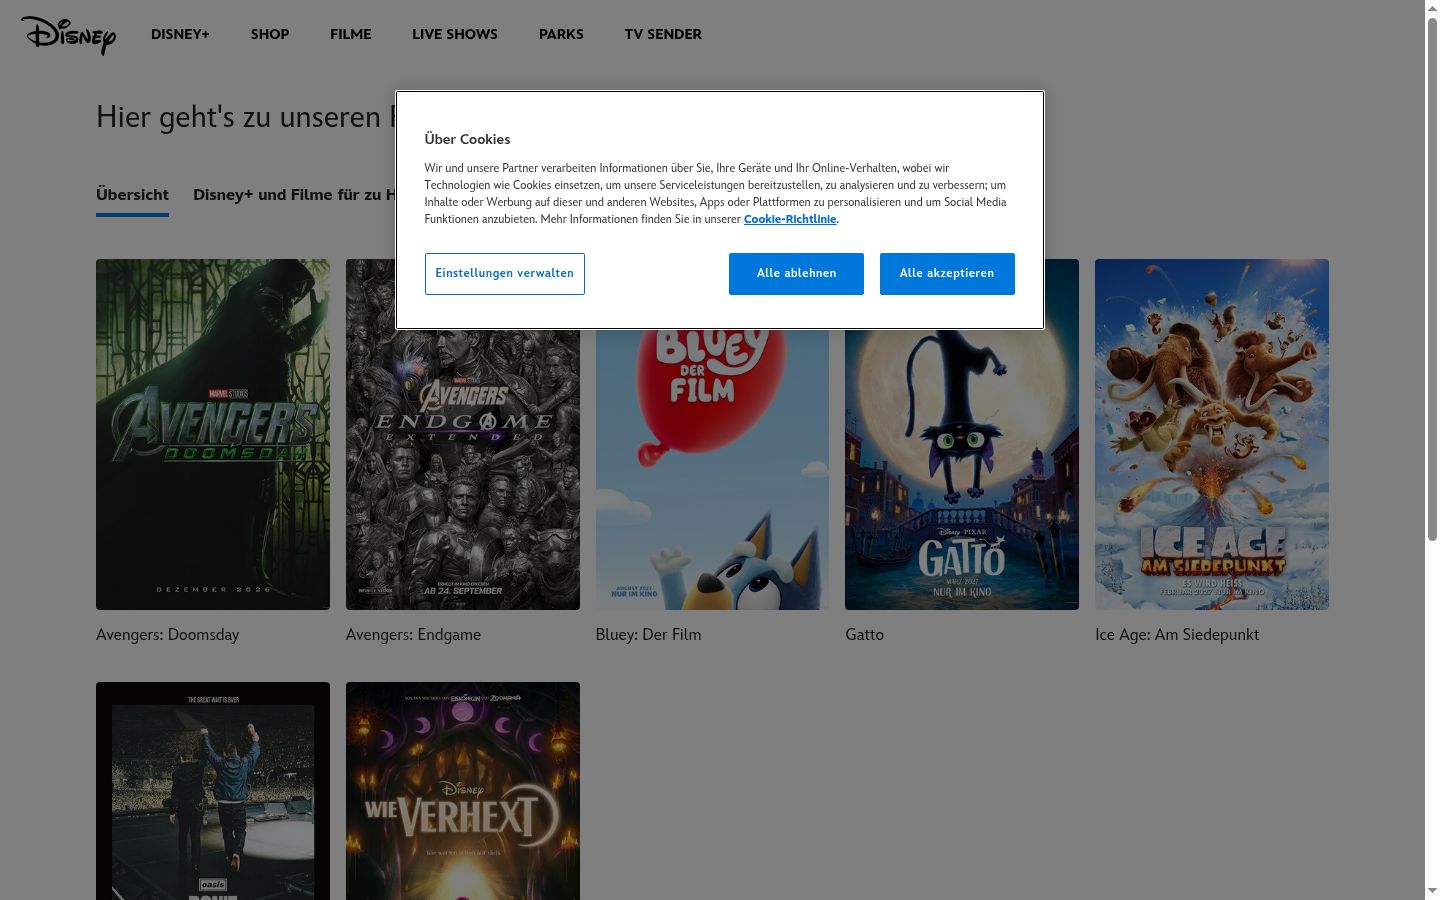Image resolution: width=1440 pixels, height=900 pixels.
Task: Click Alle ablehnen cookie button
Action: [796, 274]
